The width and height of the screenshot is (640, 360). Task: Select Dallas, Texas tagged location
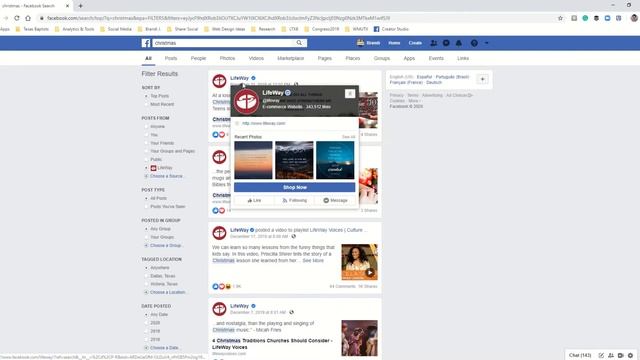(x=164, y=276)
